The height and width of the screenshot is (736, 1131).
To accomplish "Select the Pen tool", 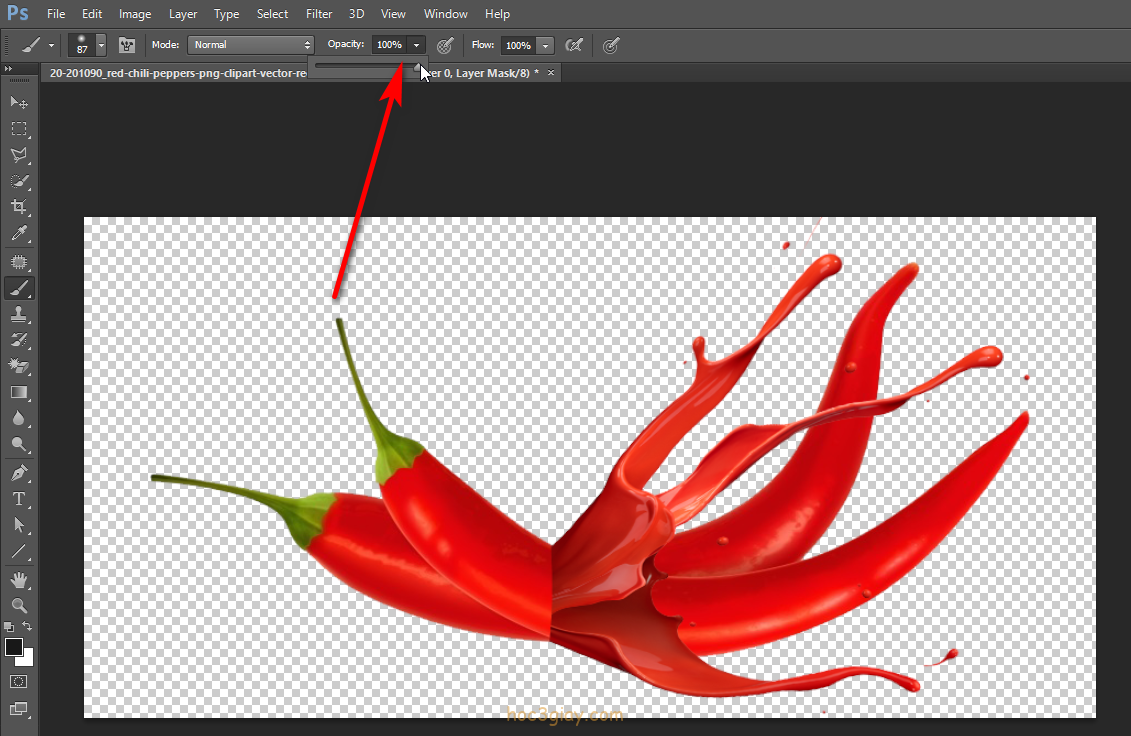I will click(19, 472).
